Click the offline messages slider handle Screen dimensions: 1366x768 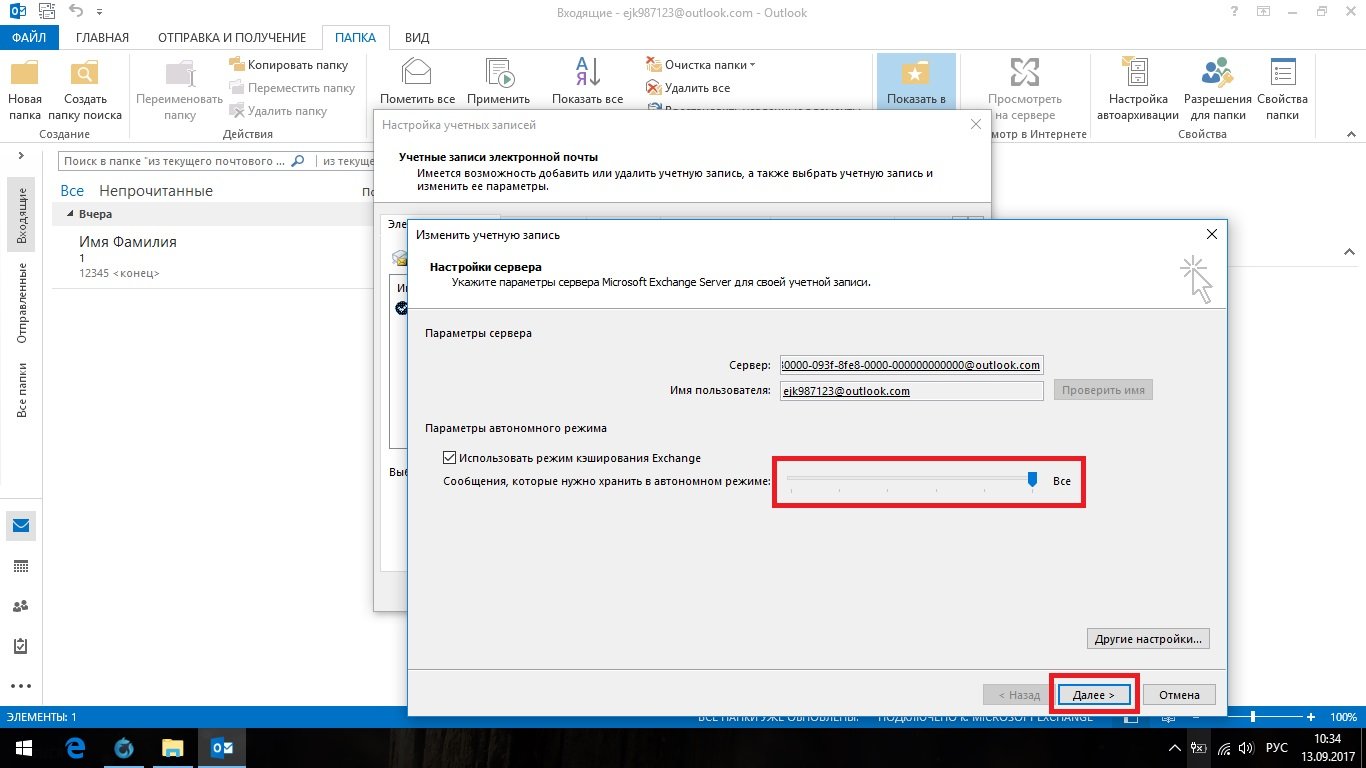[1033, 480]
